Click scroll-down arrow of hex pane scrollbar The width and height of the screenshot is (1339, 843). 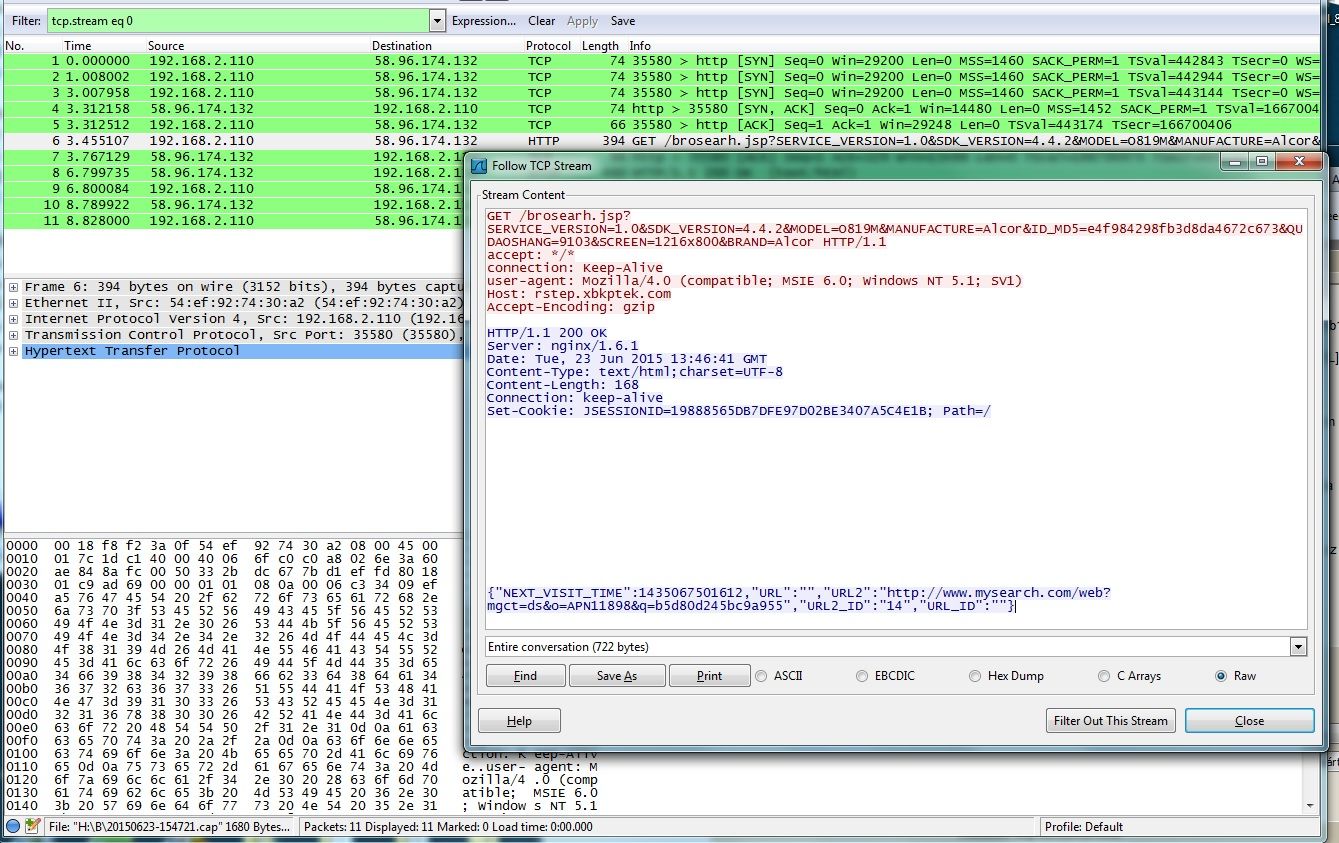[1310, 805]
